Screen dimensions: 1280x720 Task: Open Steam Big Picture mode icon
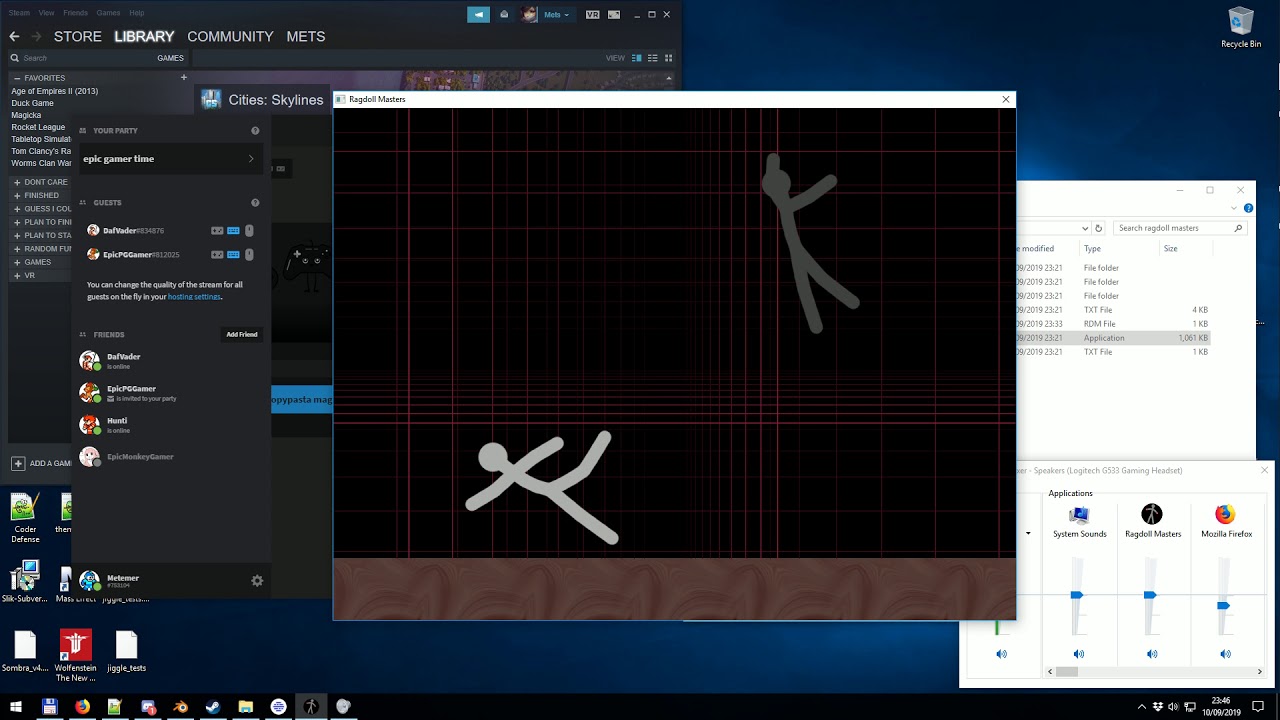(612, 15)
